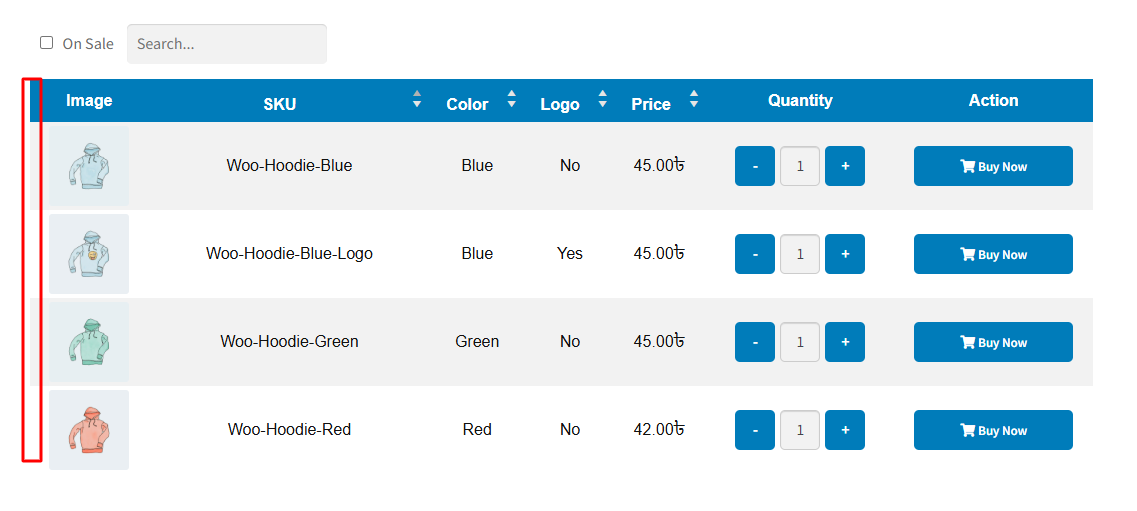Click the Search input field

(x=226, y=44)
